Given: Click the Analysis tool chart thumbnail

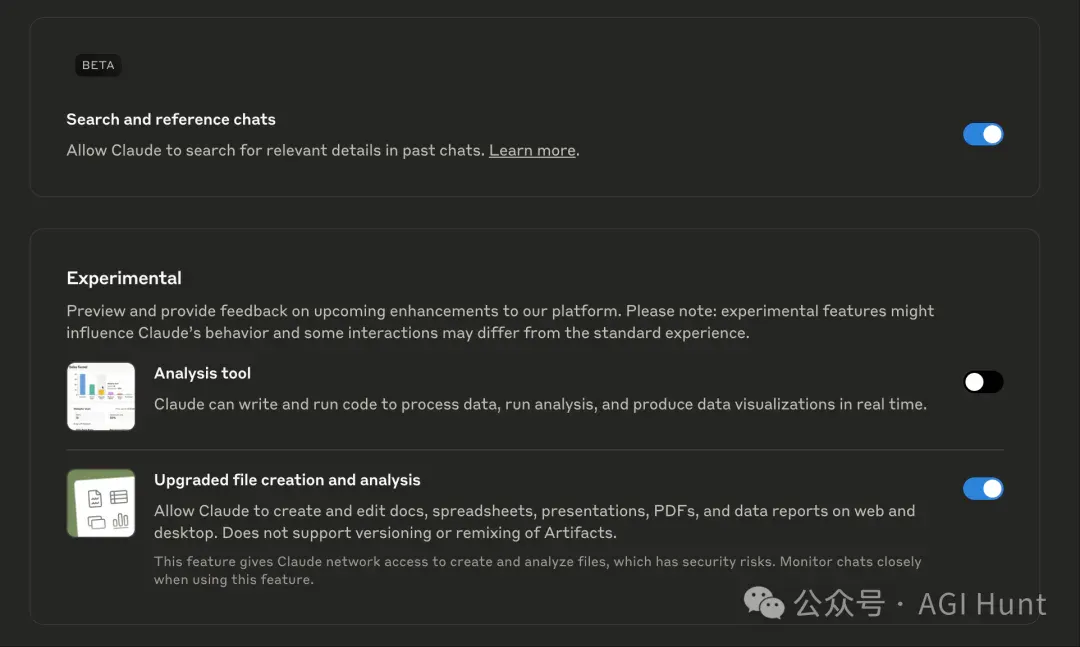Looking at the screenshot, I should coord(101,396).
